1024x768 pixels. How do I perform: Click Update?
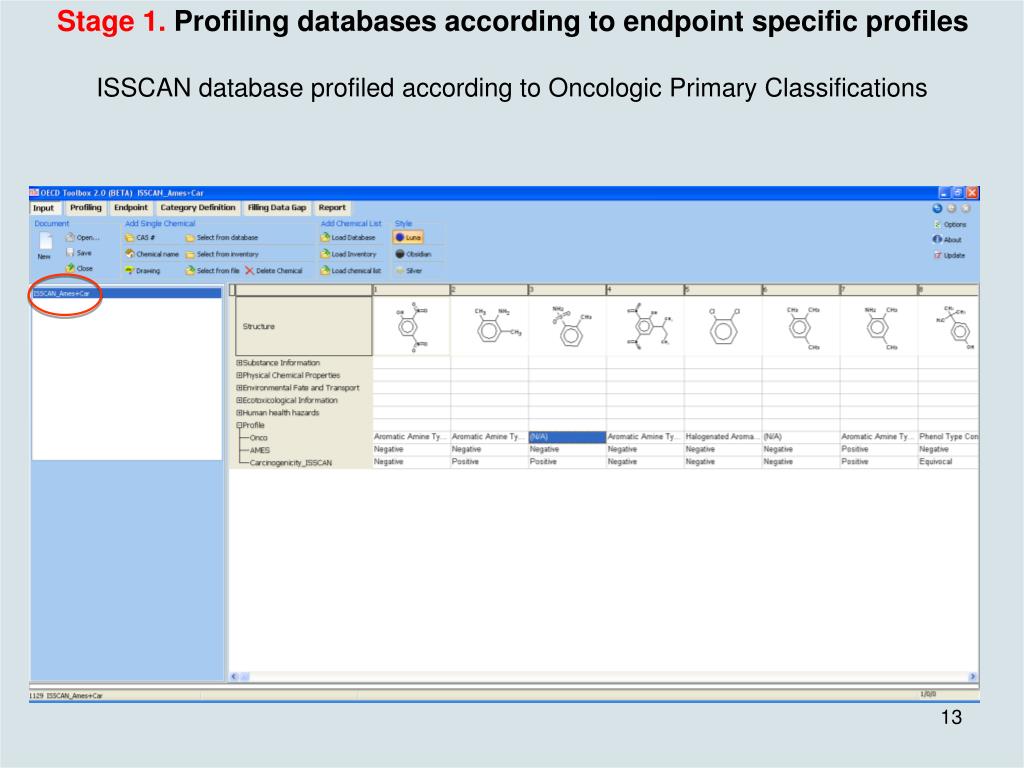click(950, 255)
